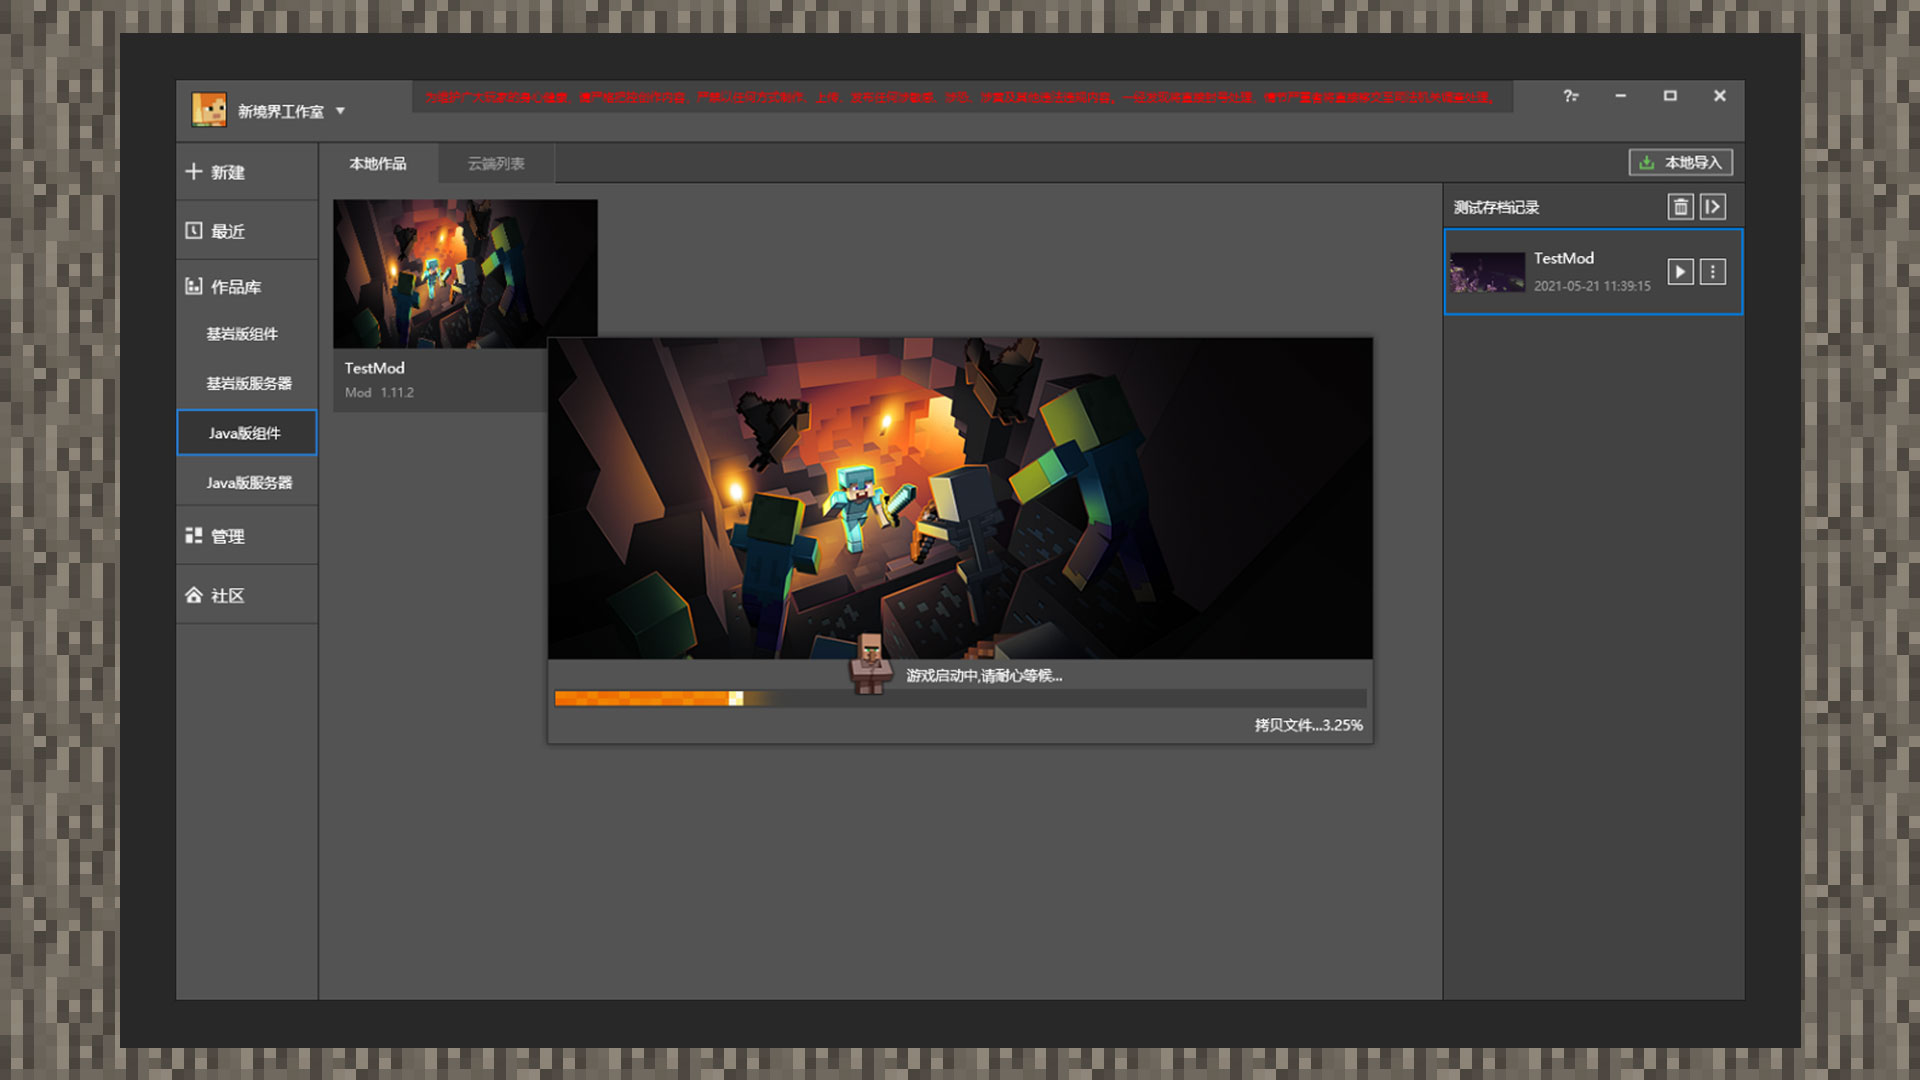1920x1080 pixels.
Task: Select Java版服务器 in sidebar
Action: (x=247, y=483)
